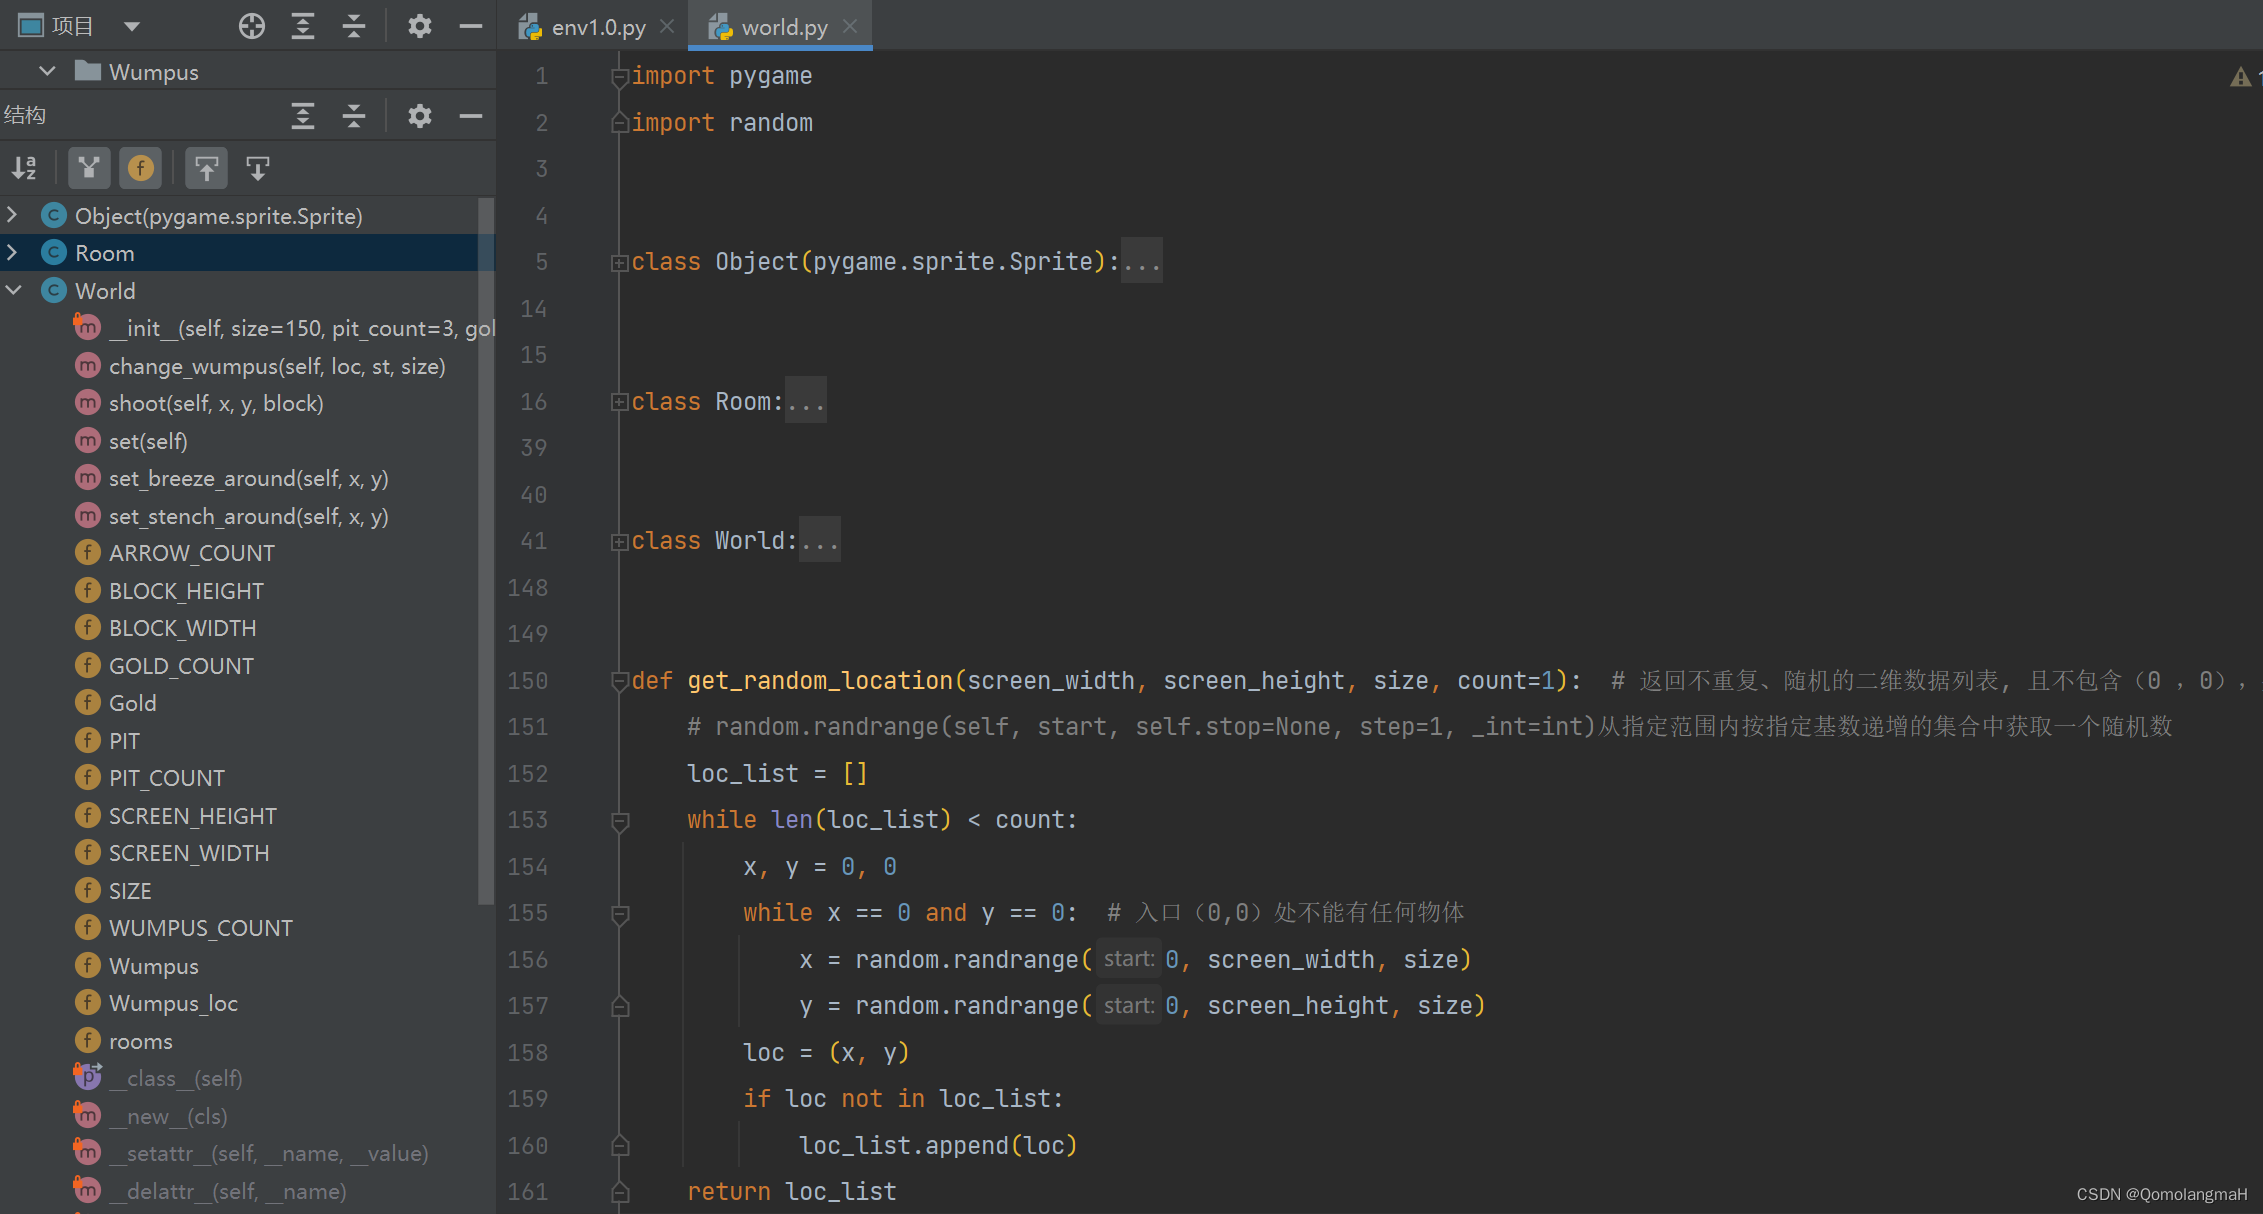Screen dimensions: 2263x1214
Task: Unfold collapsed class World in editor
Action: point(620,541)
